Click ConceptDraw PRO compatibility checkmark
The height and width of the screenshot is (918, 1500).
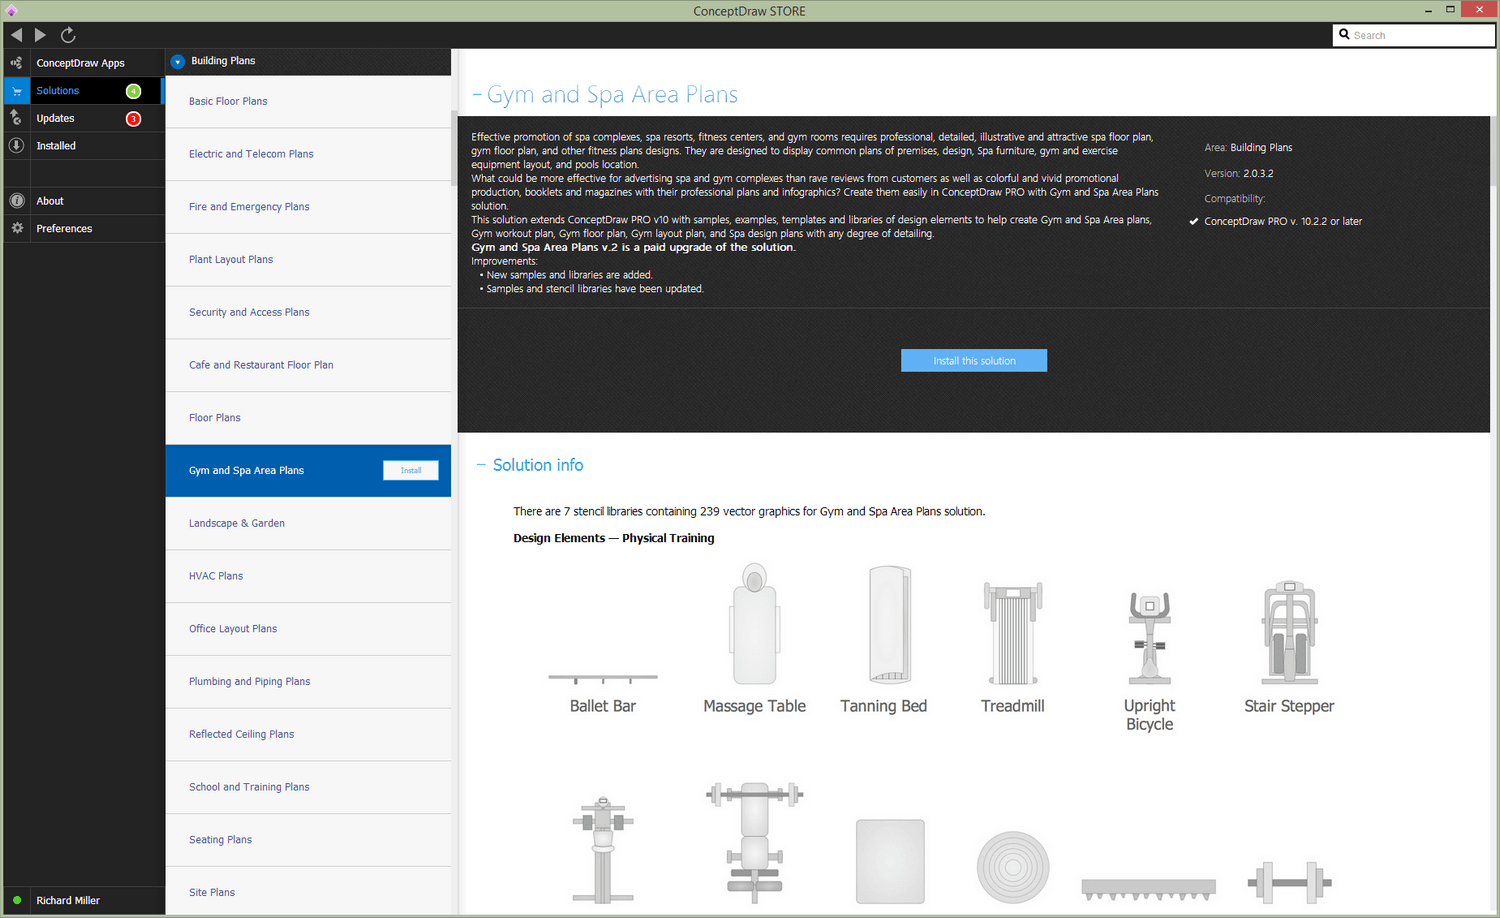tap(1194, 222)
